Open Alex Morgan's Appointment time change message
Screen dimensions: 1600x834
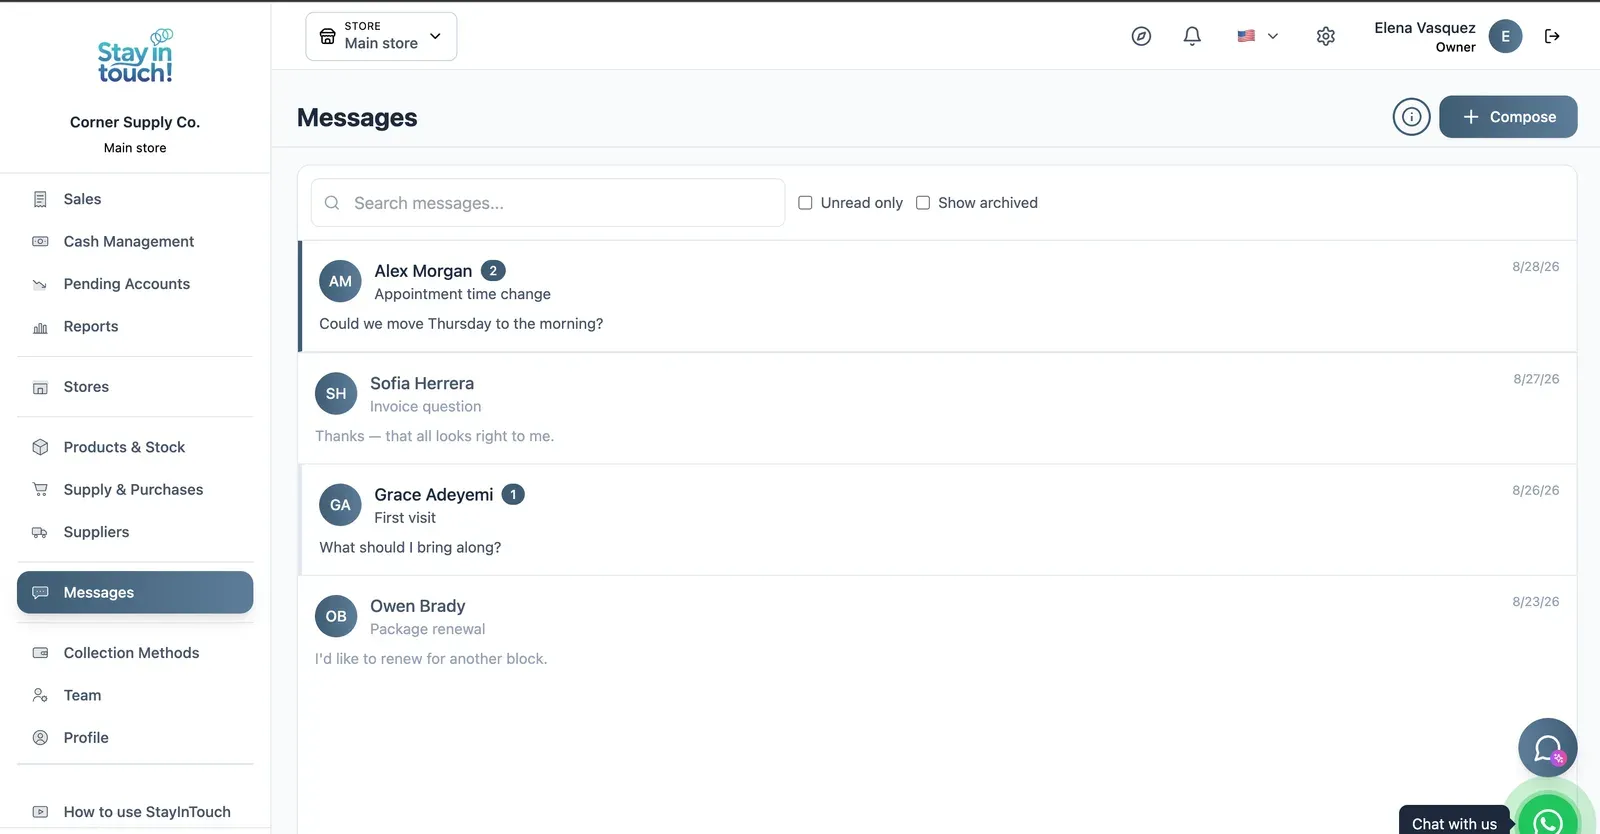pos(938,296)
